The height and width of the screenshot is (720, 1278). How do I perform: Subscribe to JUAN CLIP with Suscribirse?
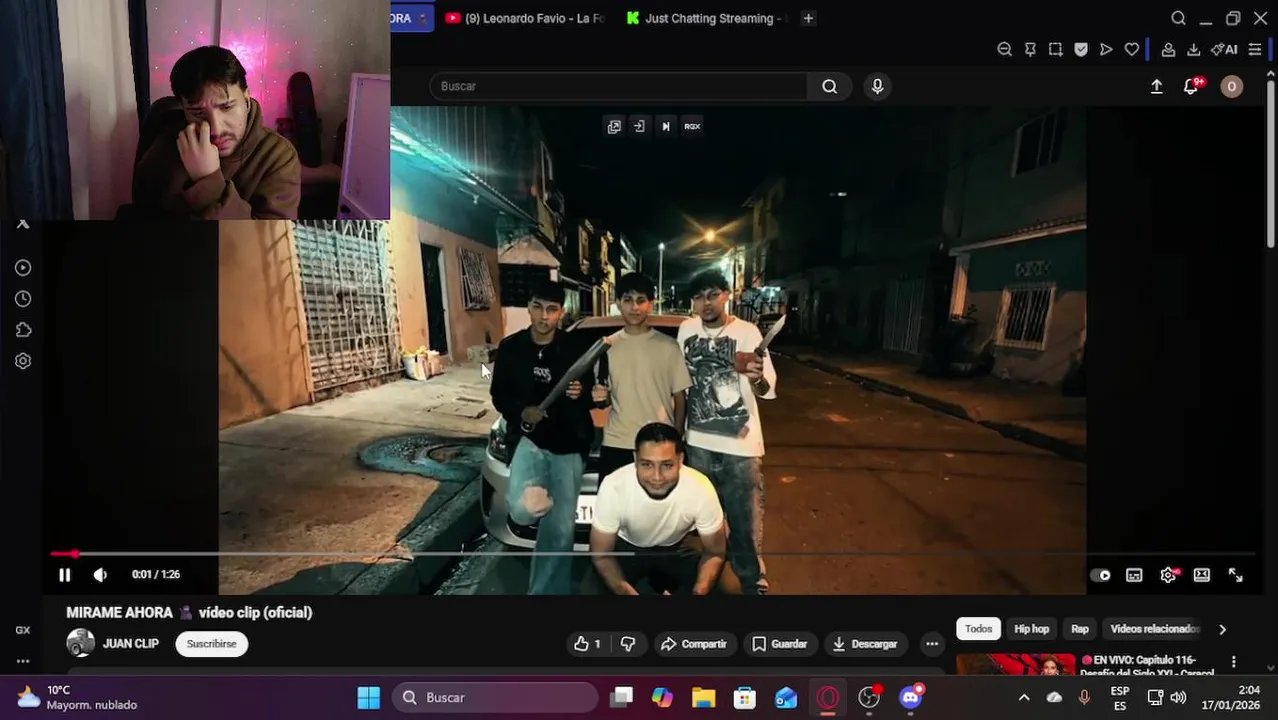[212, 644]
